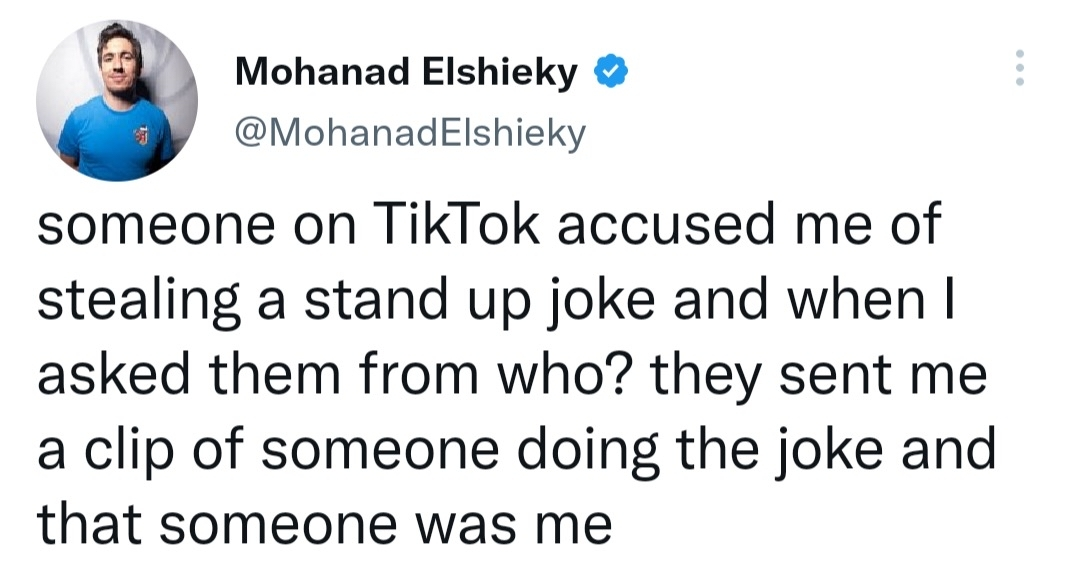The height and width of the screenshot is (576, 1080).
Task: Open Mohanad Elshieky's profile picture
Action: (117, 101)
